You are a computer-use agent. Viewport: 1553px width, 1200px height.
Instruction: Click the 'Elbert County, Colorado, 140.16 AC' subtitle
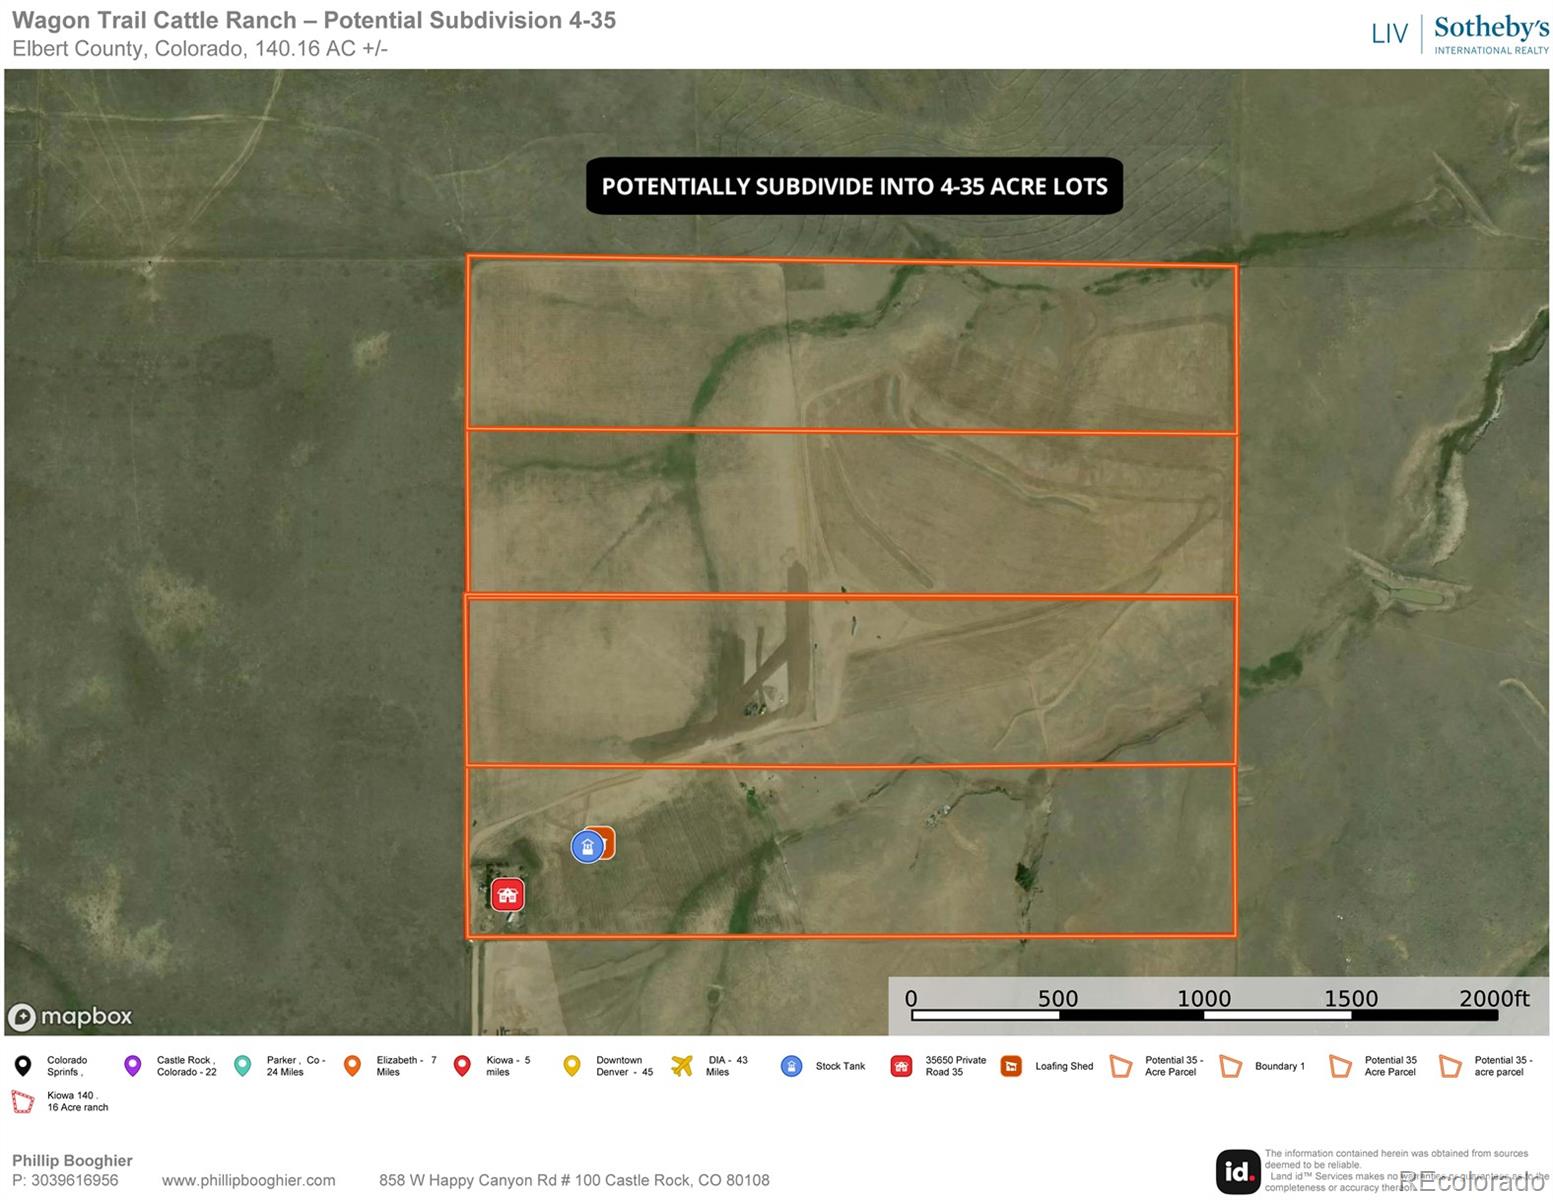click(x=200, y=48)
